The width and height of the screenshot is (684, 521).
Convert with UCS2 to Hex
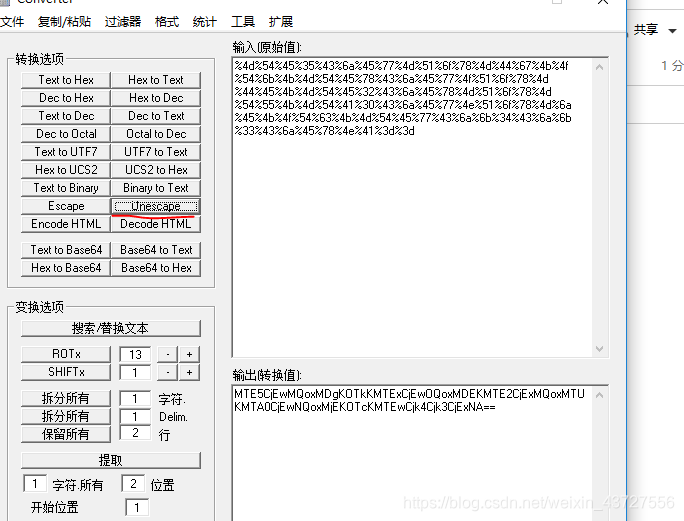point(156,170)
